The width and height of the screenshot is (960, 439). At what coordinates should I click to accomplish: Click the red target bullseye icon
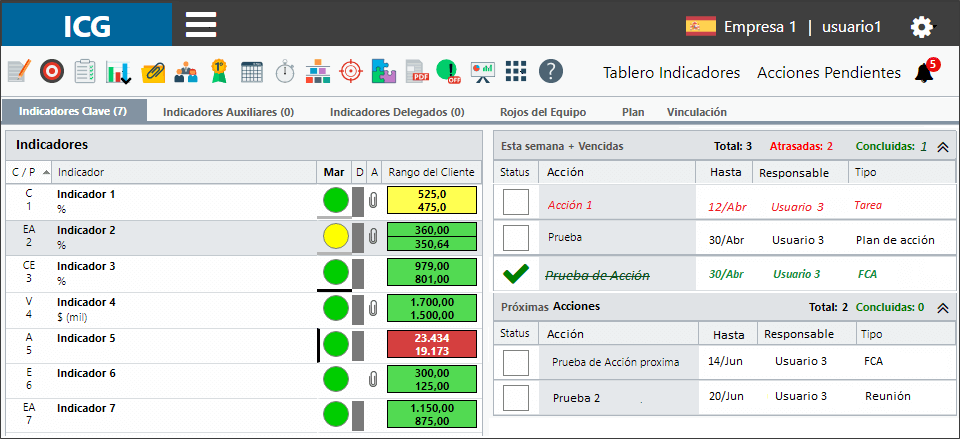point(52,72)
